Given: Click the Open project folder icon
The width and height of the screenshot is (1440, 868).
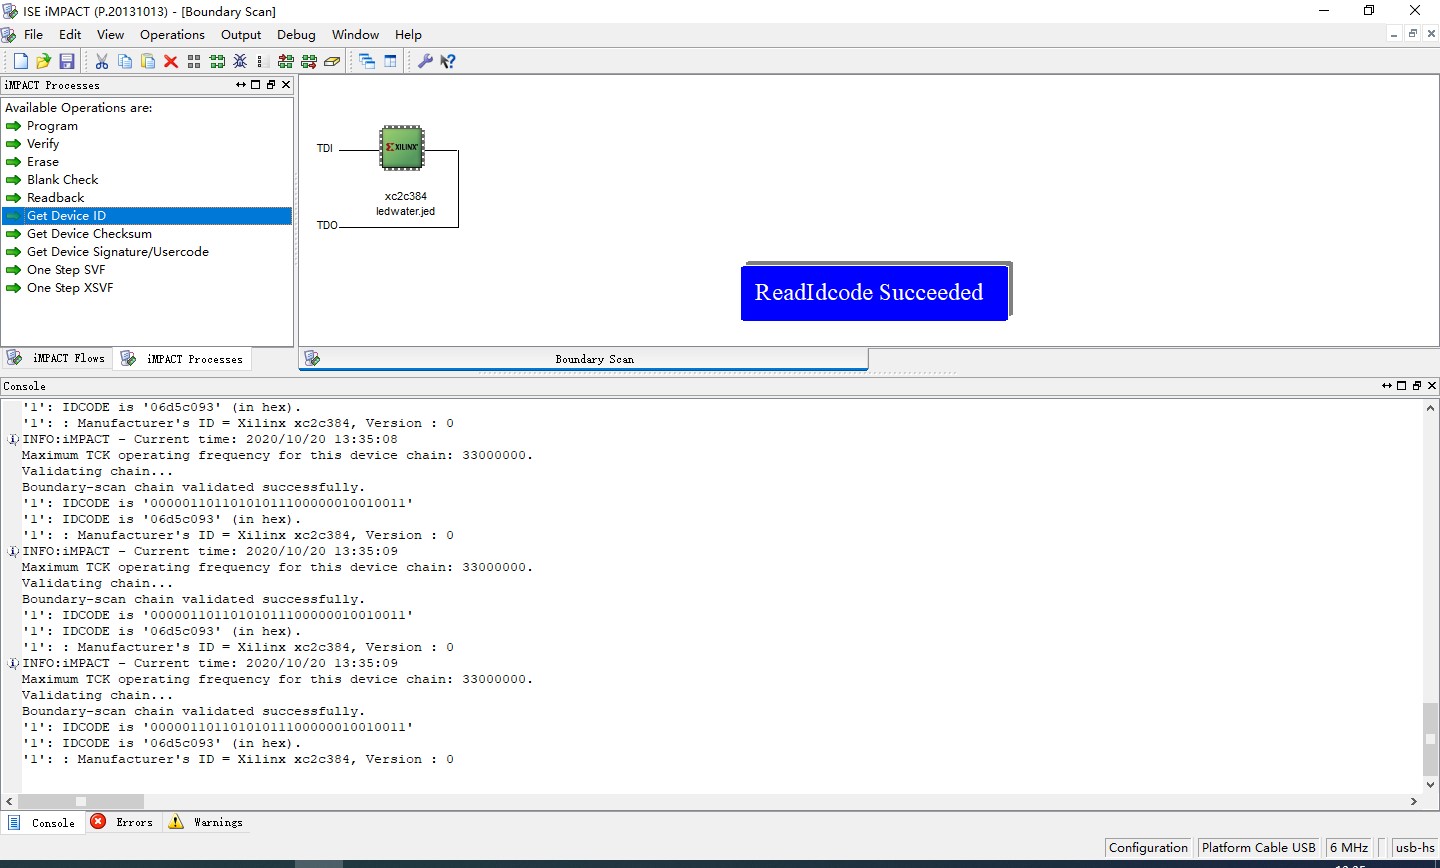Looking at the screenshot, I should coord(43,61).
